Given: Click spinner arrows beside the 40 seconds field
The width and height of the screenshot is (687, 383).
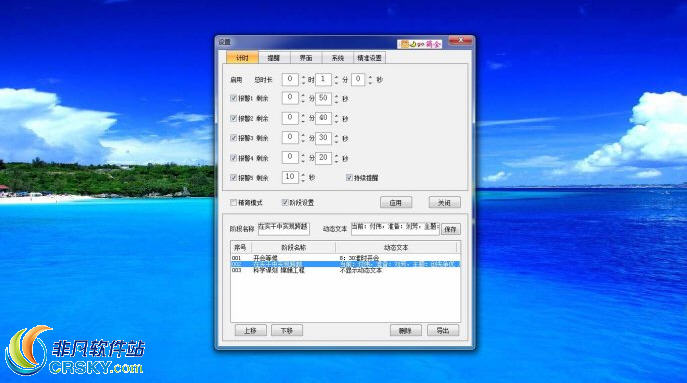Looking at the screenshot, I should click(x=336, y=118).
